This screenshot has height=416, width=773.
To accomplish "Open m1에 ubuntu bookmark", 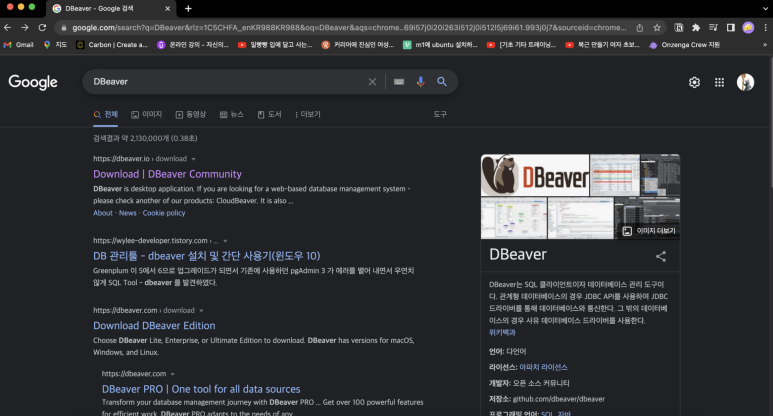I will pyautogui.click(x=440, y=45).
